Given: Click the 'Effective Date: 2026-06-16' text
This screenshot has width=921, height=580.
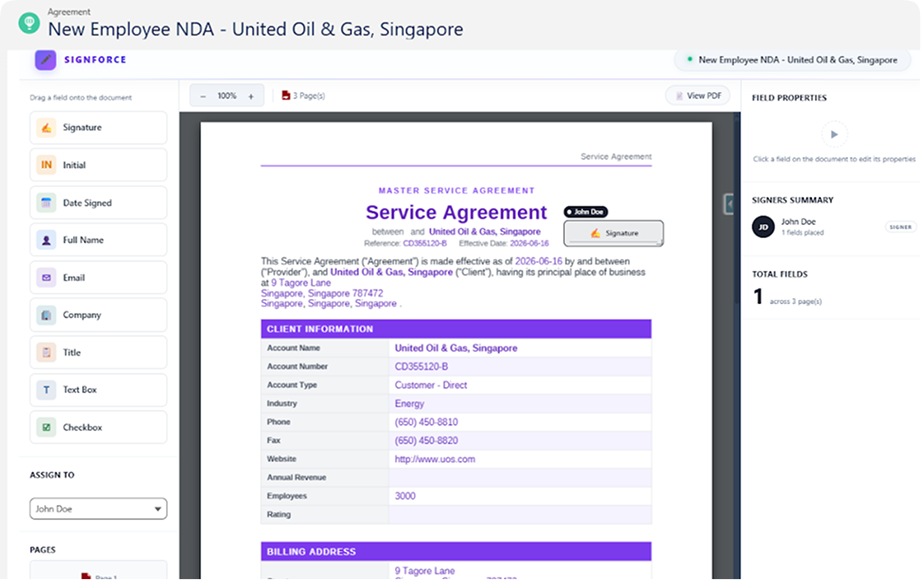Looking at the screenshot, I should click(x=504, y=243).
